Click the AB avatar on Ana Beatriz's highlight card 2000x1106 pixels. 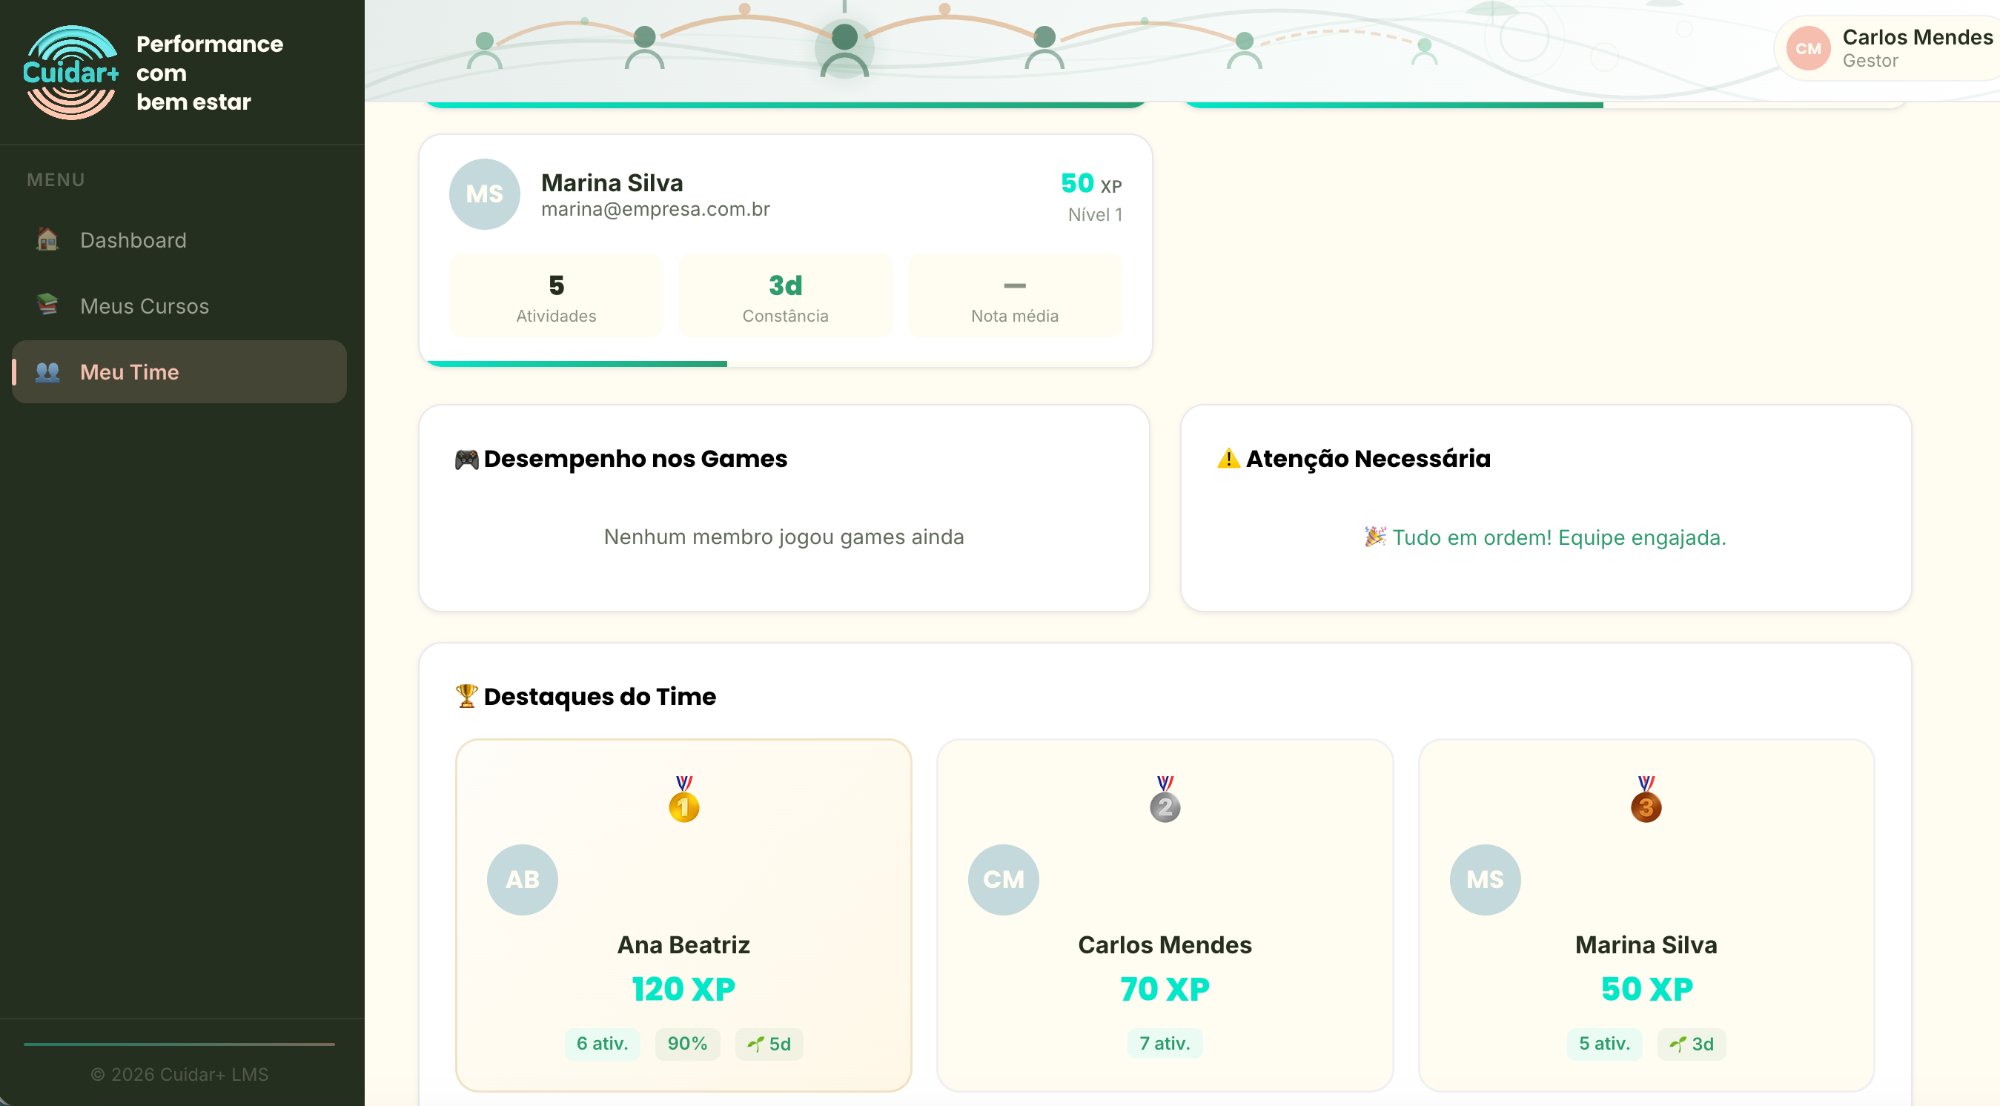tap(521, 879)
